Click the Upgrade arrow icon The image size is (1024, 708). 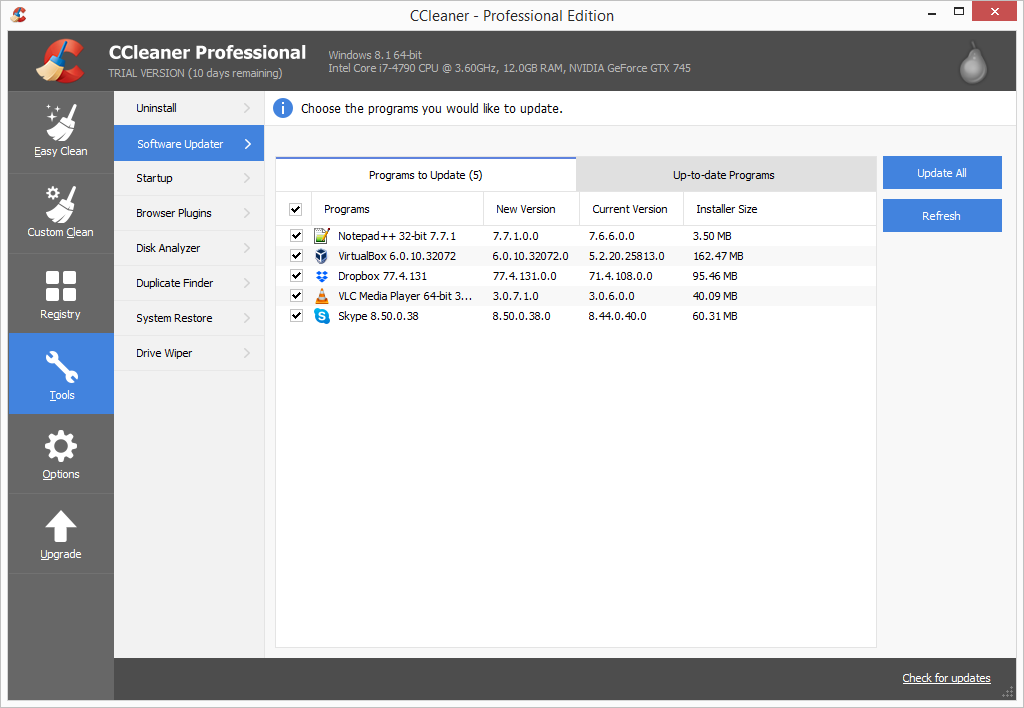[x=60, y=525]
